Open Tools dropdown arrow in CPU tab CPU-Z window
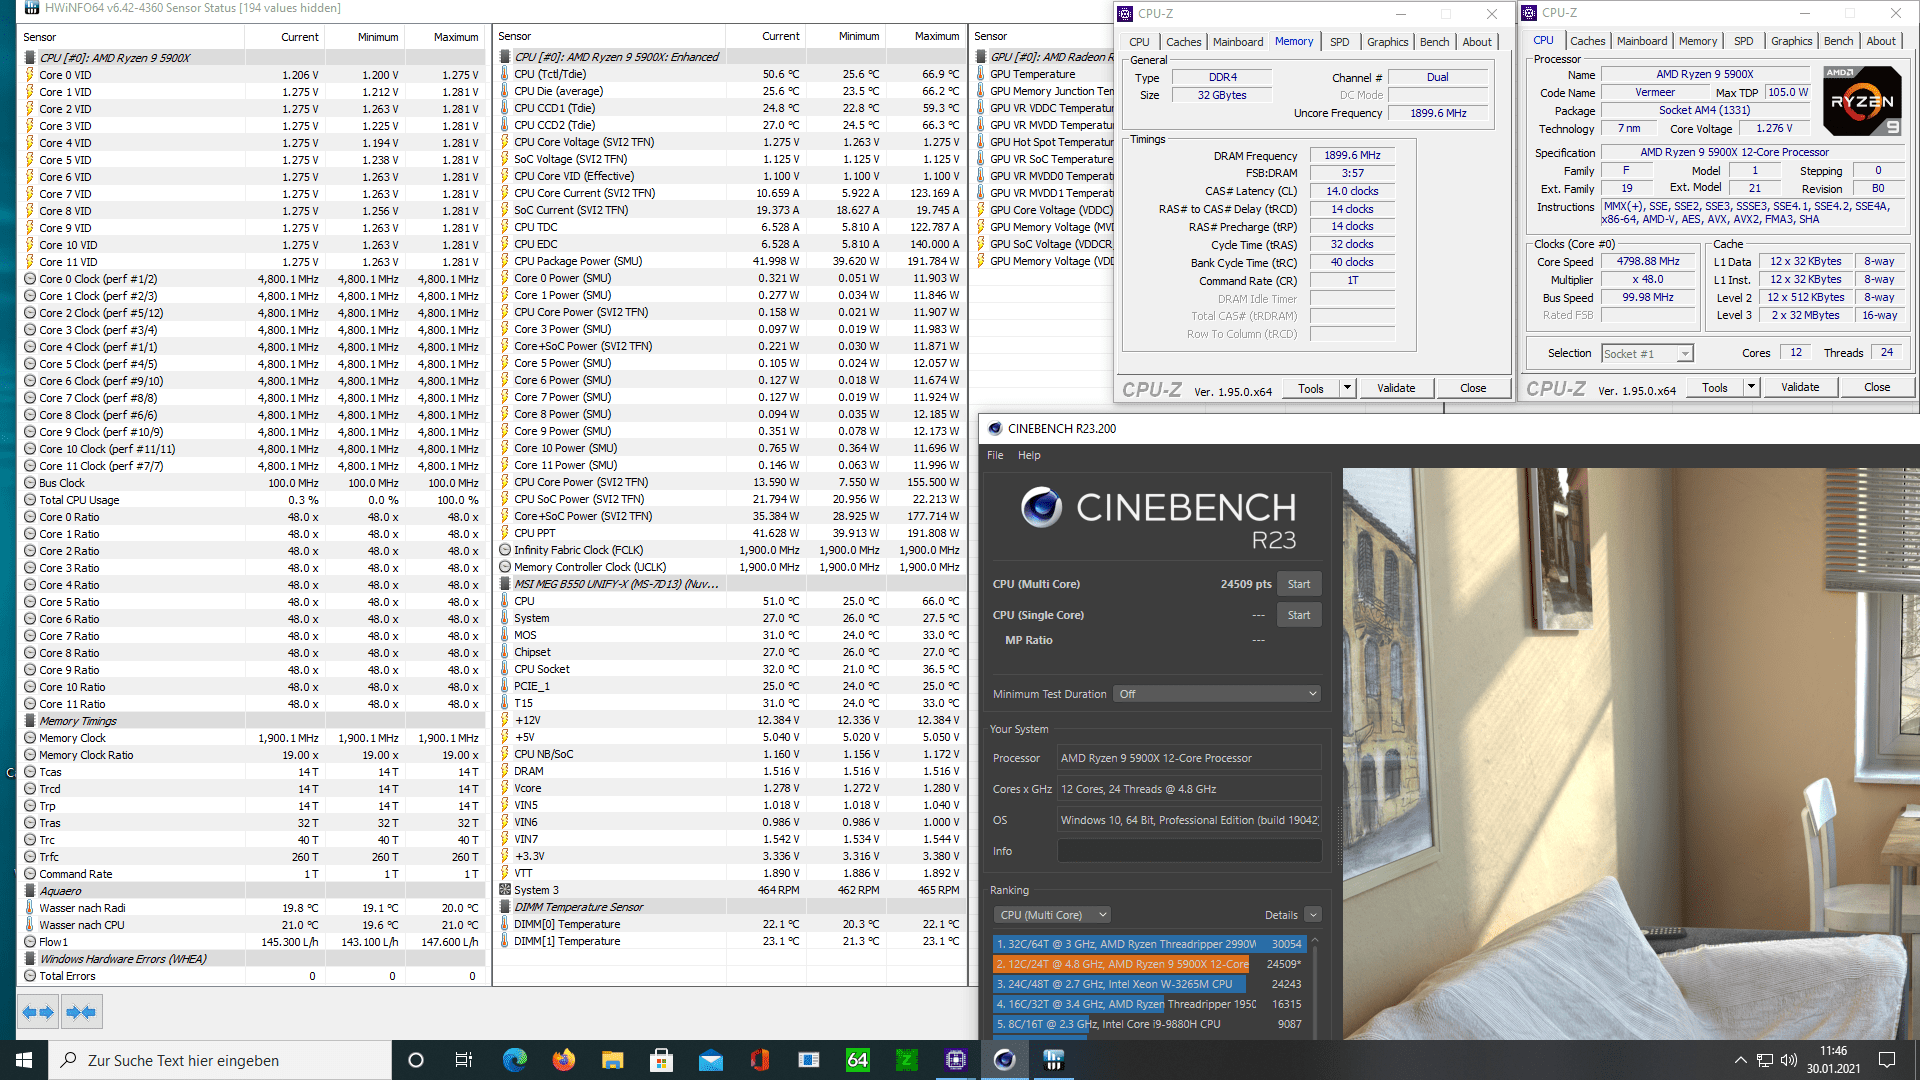This screenshot has width=1920, height=1080. [x=1751, y=388]
